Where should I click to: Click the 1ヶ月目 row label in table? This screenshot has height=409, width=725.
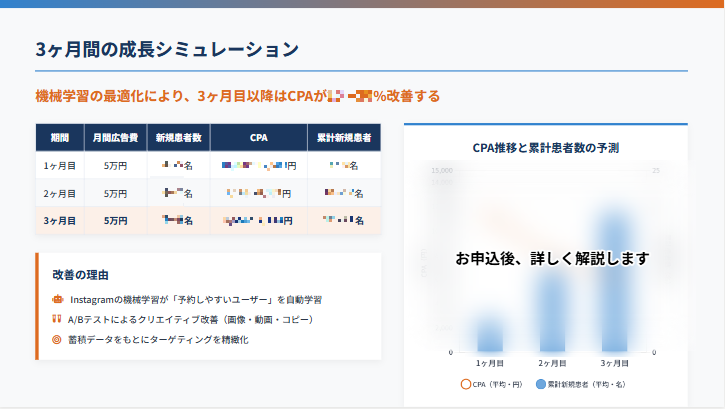60,165
